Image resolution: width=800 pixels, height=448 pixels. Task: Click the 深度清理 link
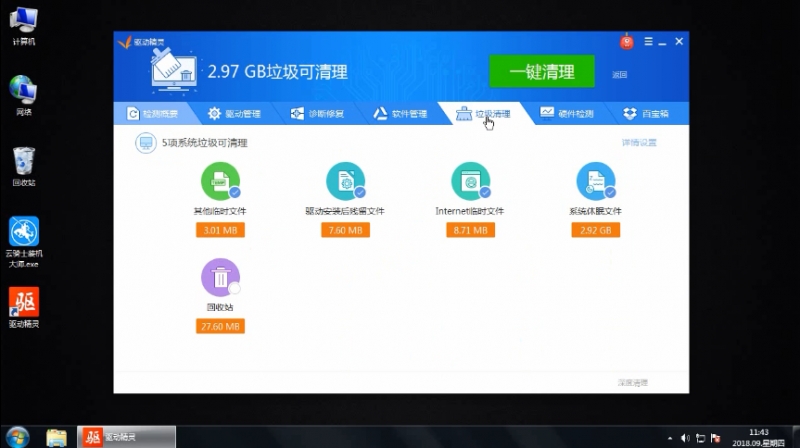point(633,382)
